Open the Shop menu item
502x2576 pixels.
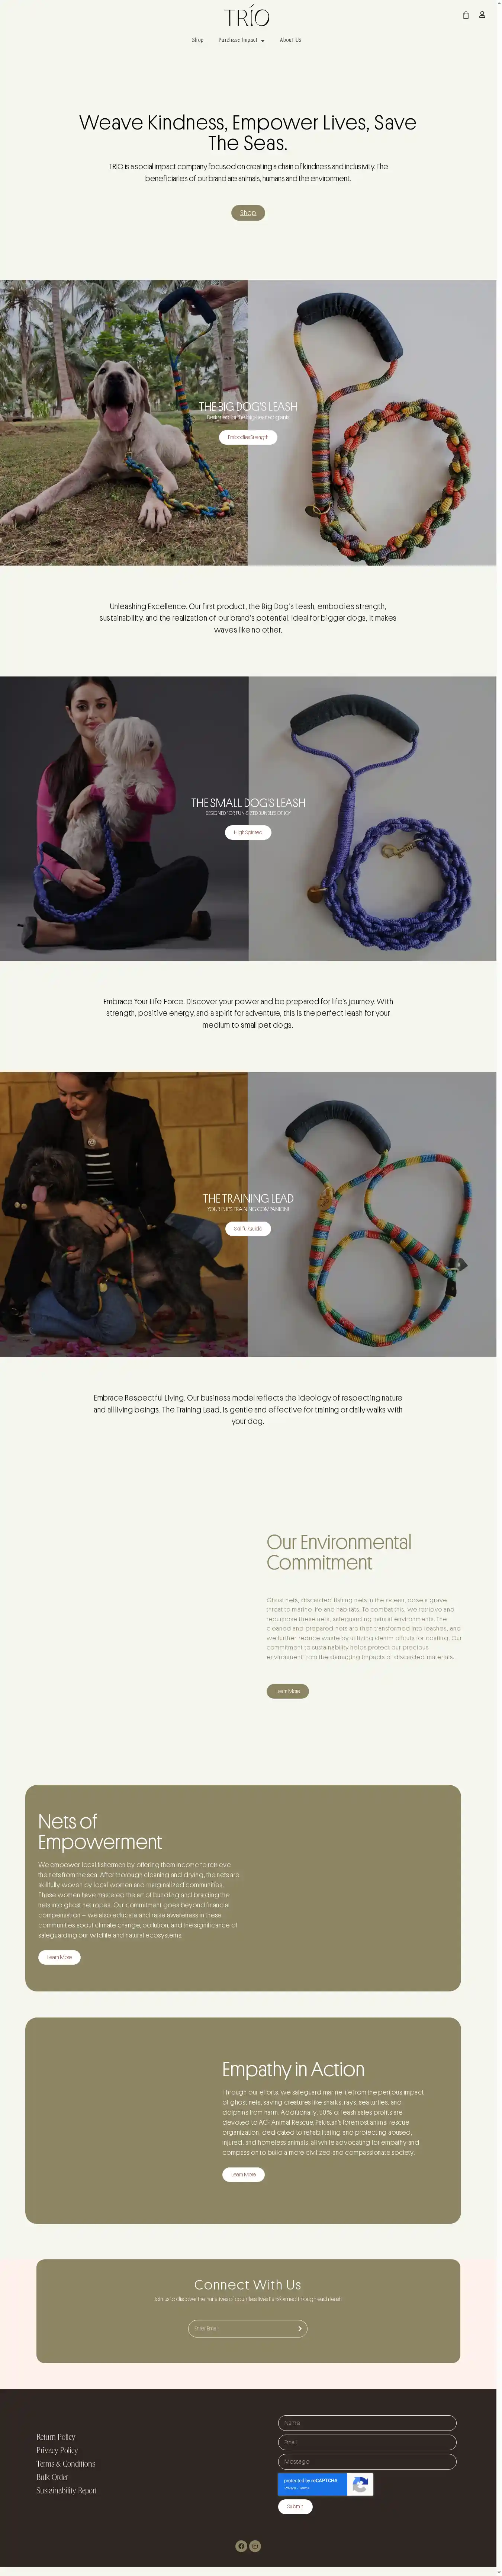pos(197,40)
